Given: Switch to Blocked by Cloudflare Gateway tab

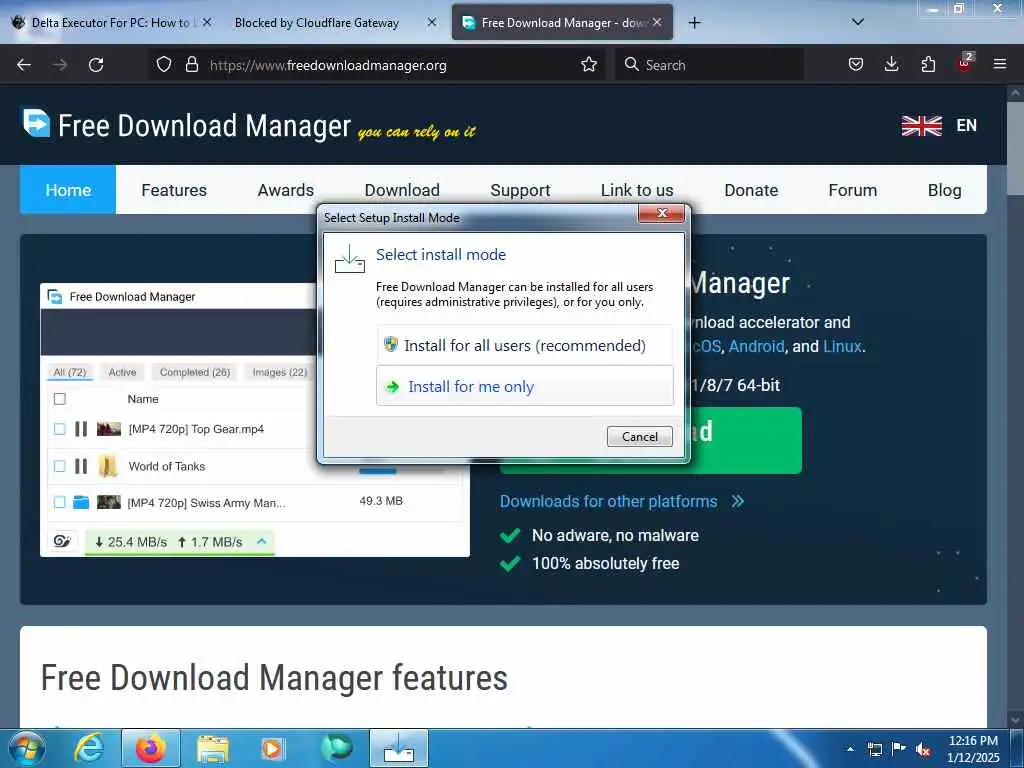Looking at the screenshot, I should pos(317,23).
